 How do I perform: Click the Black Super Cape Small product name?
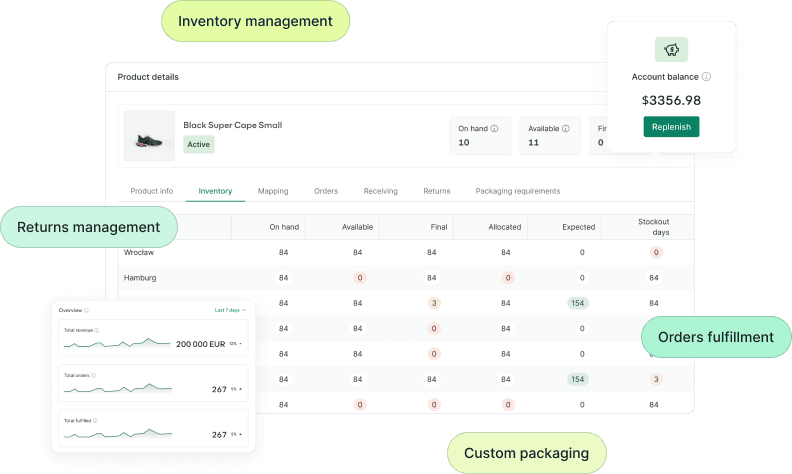(x=232, y=125)
